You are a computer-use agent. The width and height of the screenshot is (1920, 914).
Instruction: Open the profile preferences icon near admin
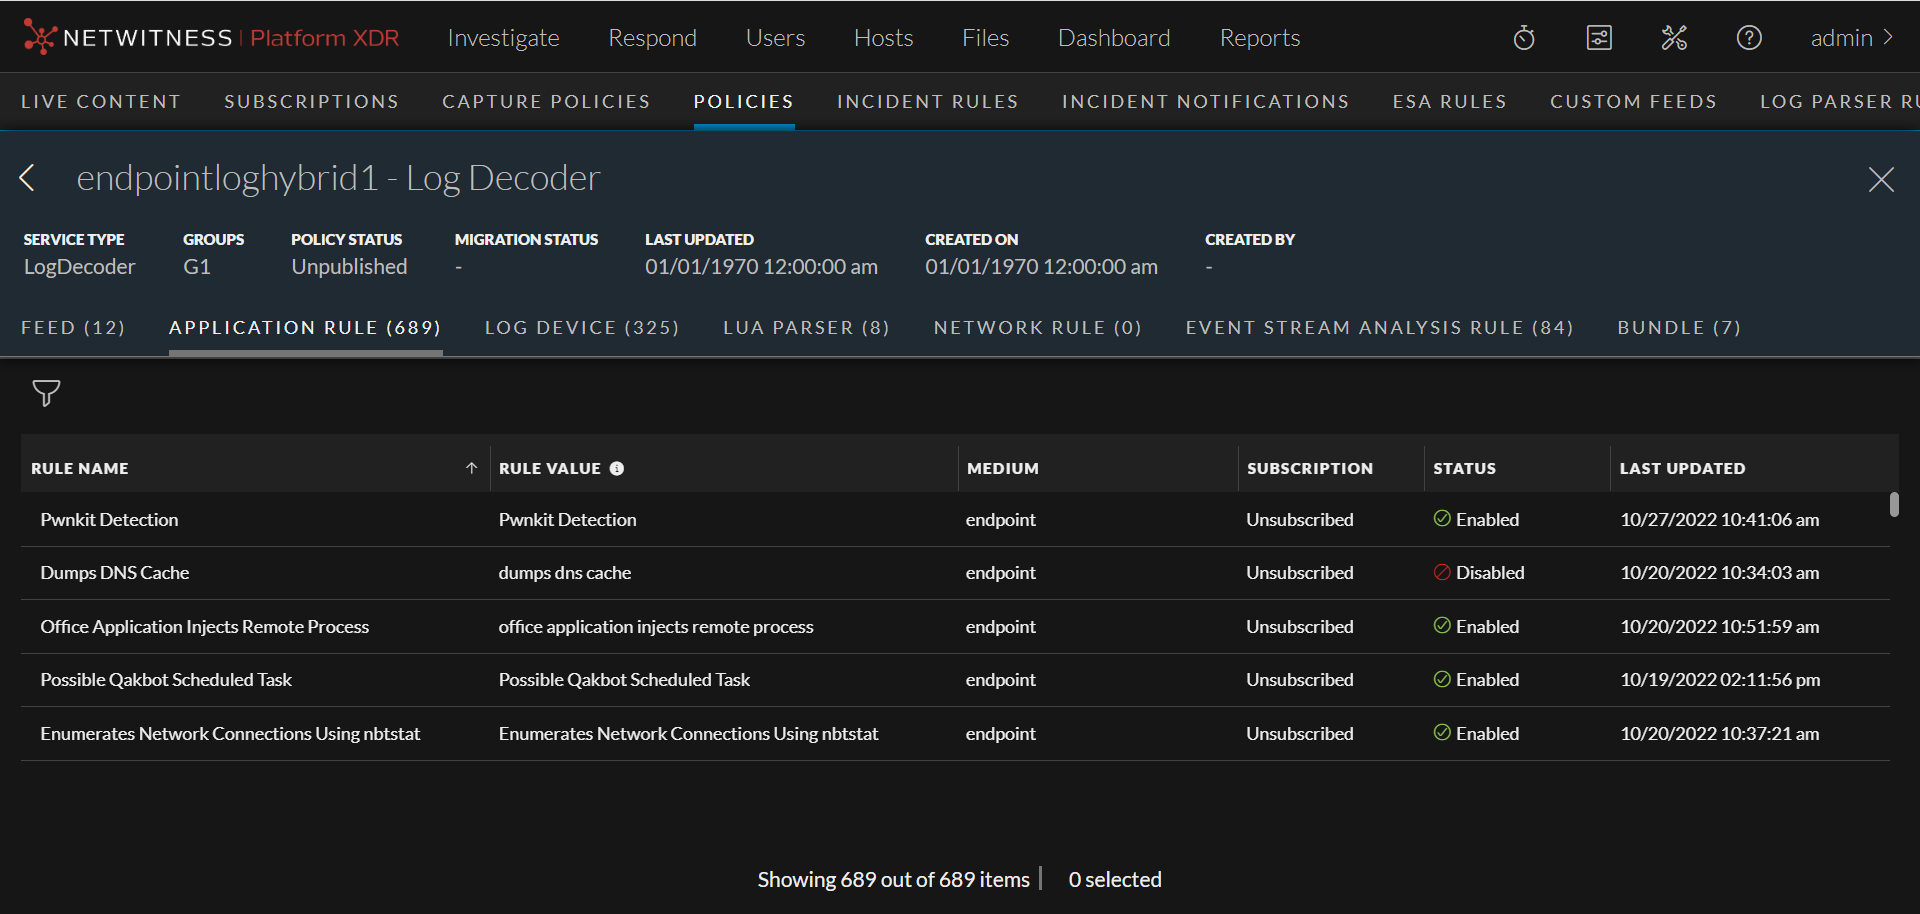tap(1599, 37)
